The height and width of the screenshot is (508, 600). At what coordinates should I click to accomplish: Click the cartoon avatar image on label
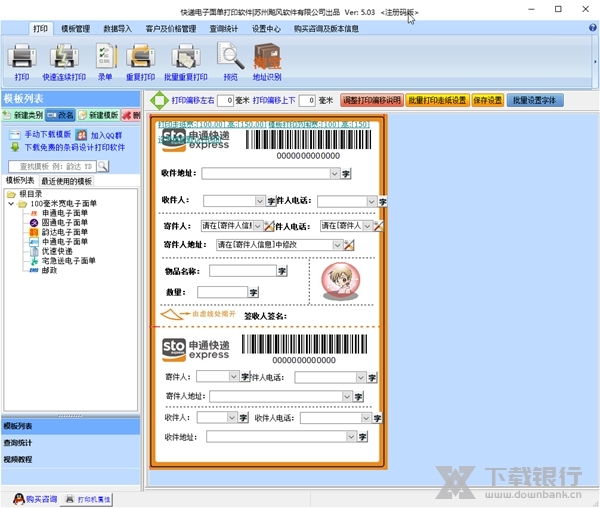tap(341, 281)
